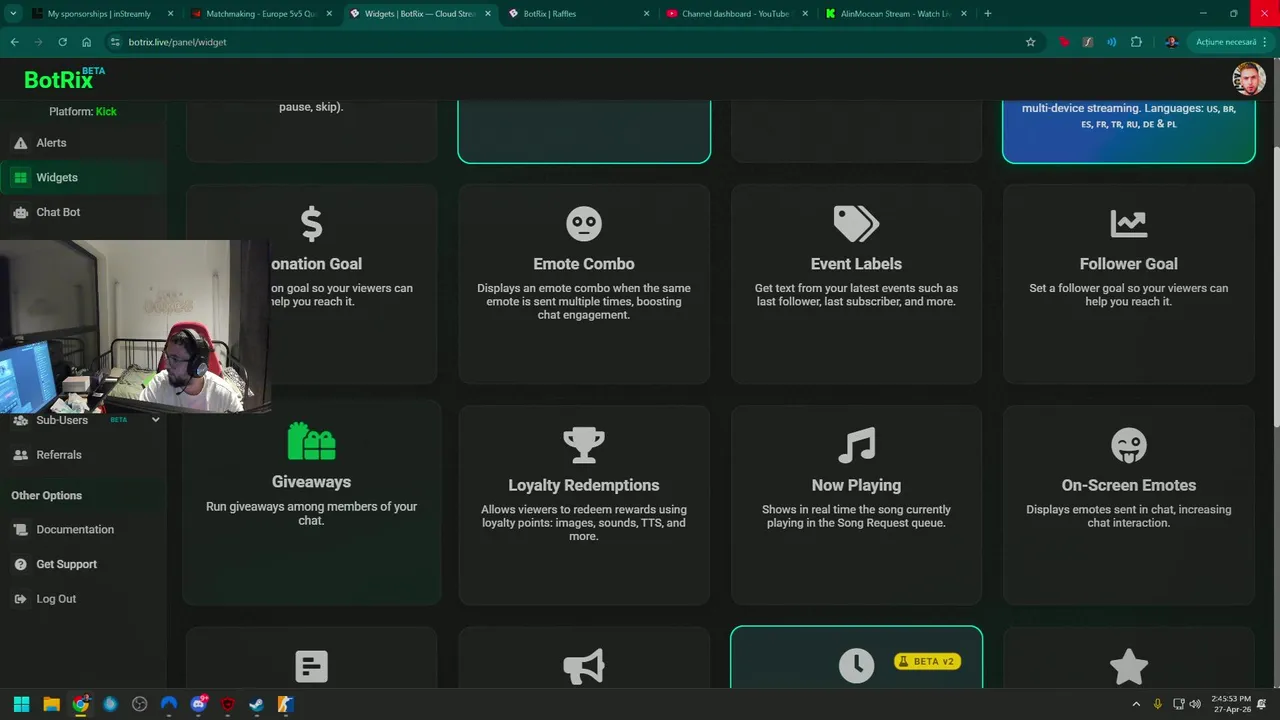Image resolution: width=1280 pixels, height=720 pixels.
Task: Click the 'Other Options' heading
Action: point(47,496)
